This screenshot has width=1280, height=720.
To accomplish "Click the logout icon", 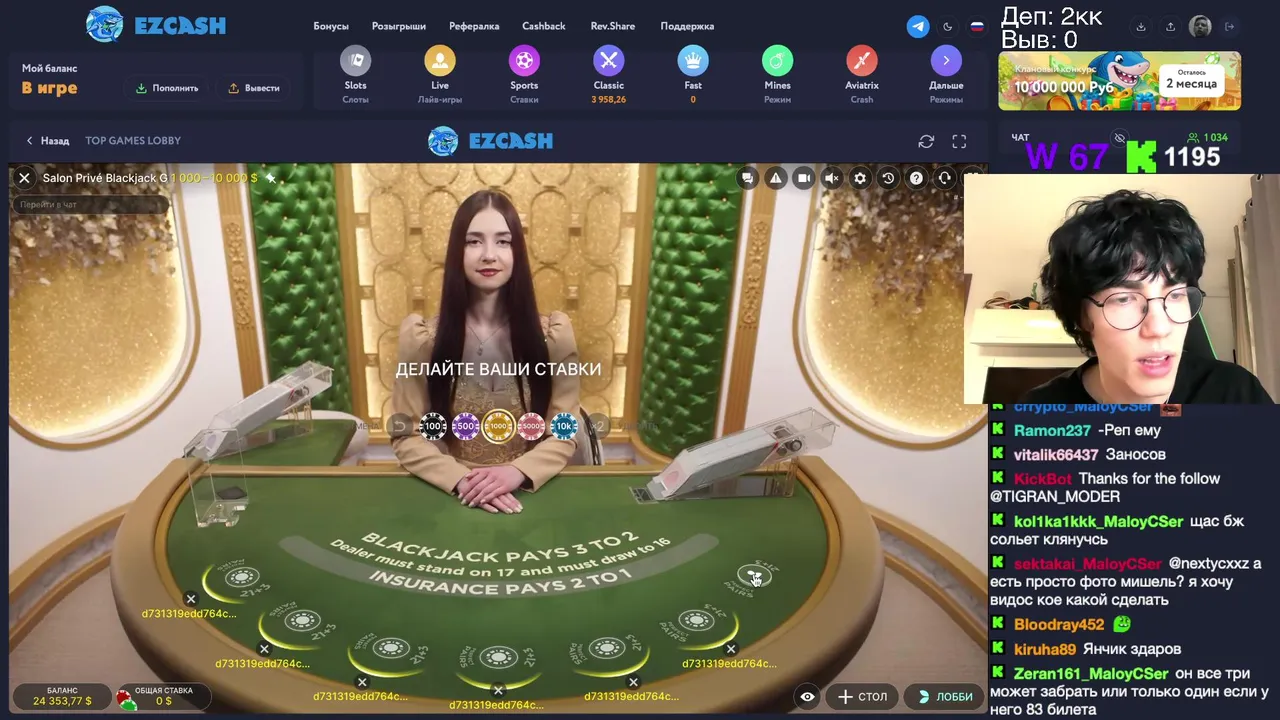I will pos(1230,27).
